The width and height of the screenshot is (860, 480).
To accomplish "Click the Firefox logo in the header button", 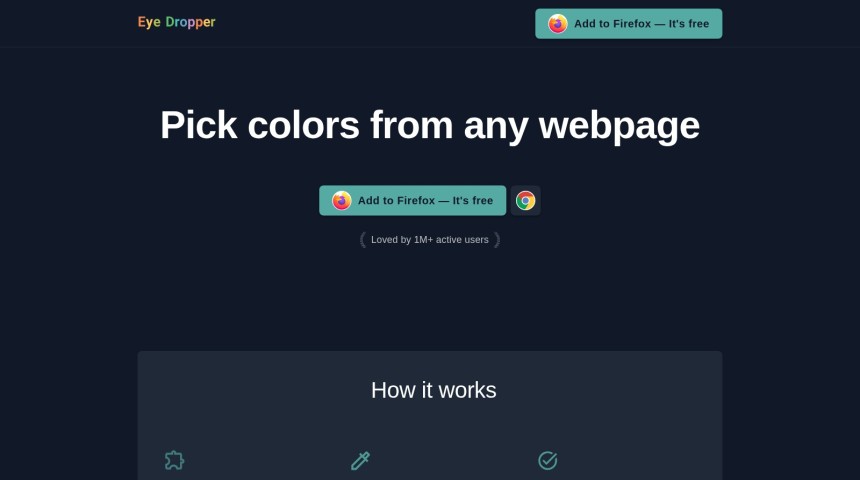I will click(557, 24).
